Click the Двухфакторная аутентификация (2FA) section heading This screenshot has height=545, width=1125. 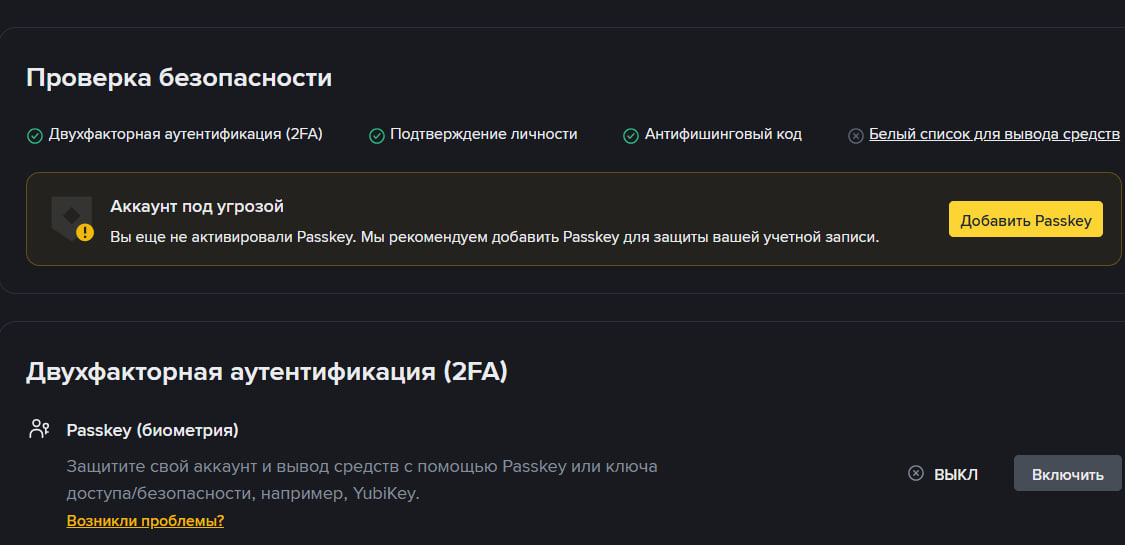tap(267, 372)
